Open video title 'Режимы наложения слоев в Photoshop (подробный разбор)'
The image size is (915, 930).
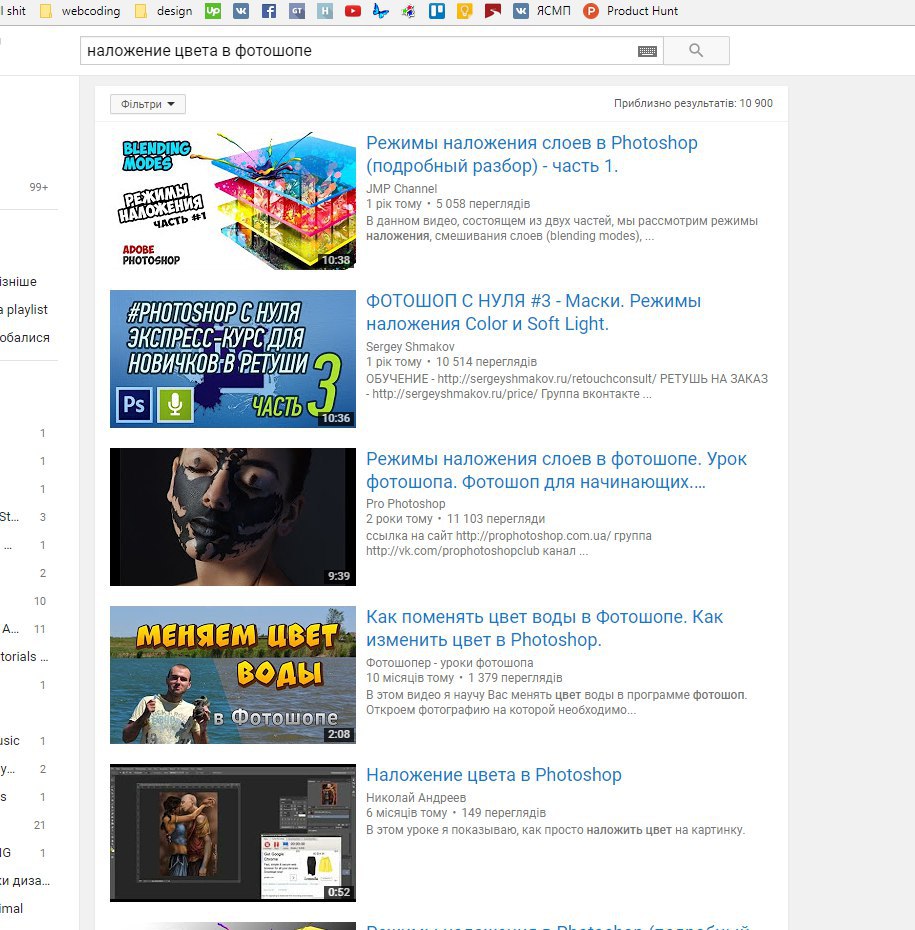click(x=531, y=154)
